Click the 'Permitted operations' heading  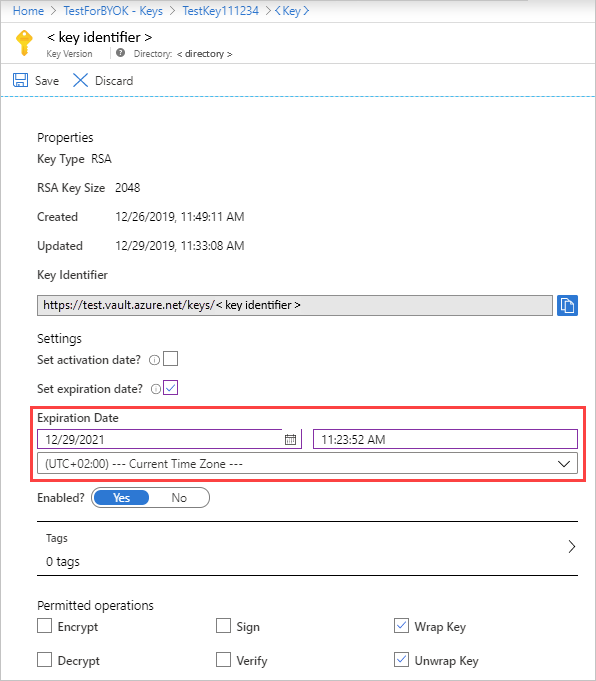[95, 605]
